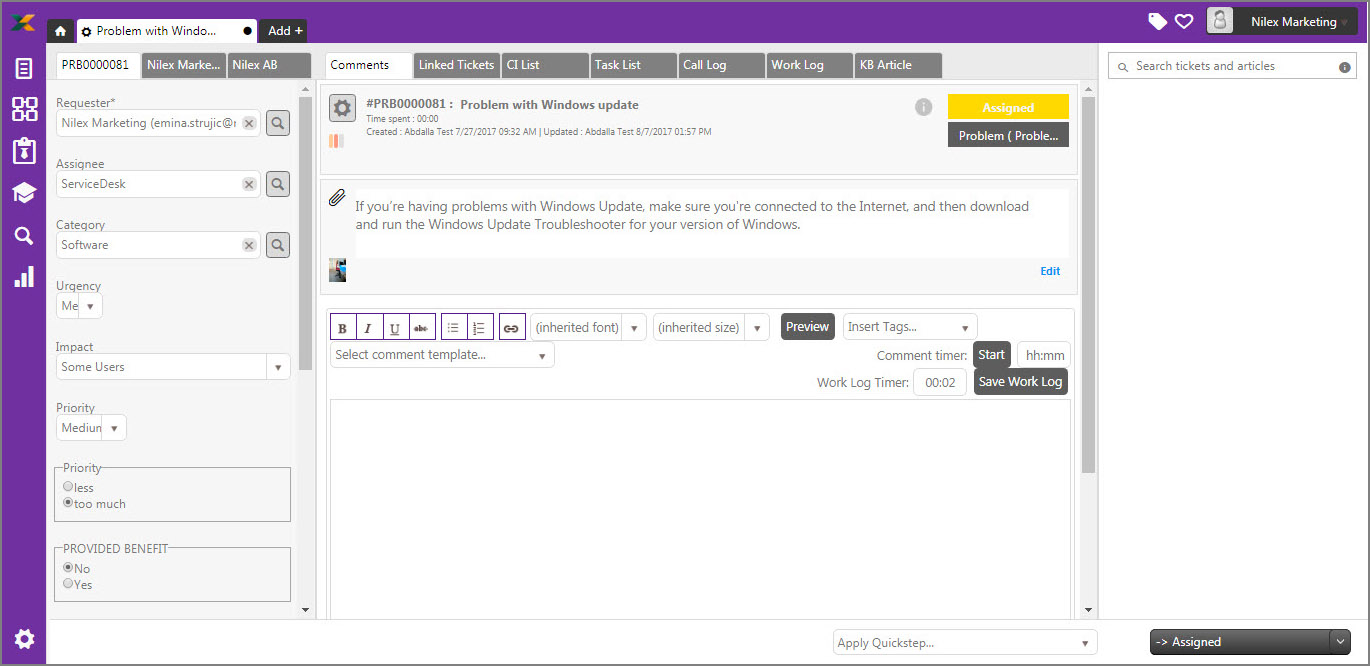The height and width of the screenshot is (666, 1370).
Task: Click search info icon in right panel
Action: (1345, 67)
